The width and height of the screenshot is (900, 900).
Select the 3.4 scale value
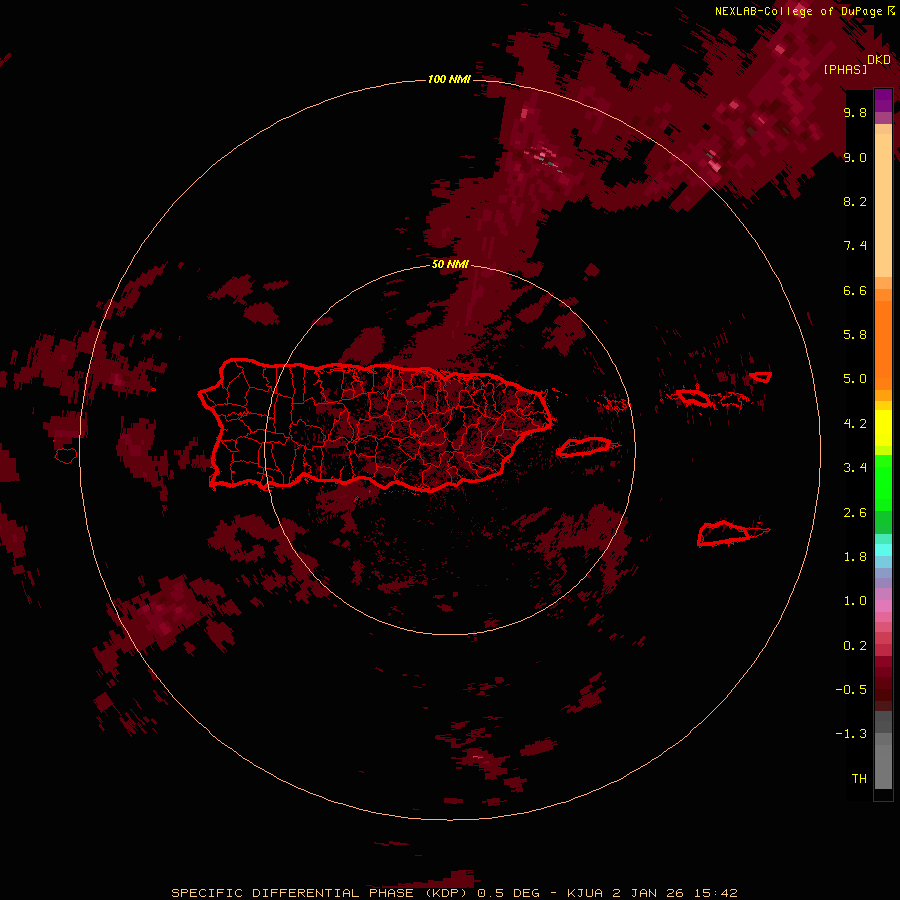pos(855,468)
